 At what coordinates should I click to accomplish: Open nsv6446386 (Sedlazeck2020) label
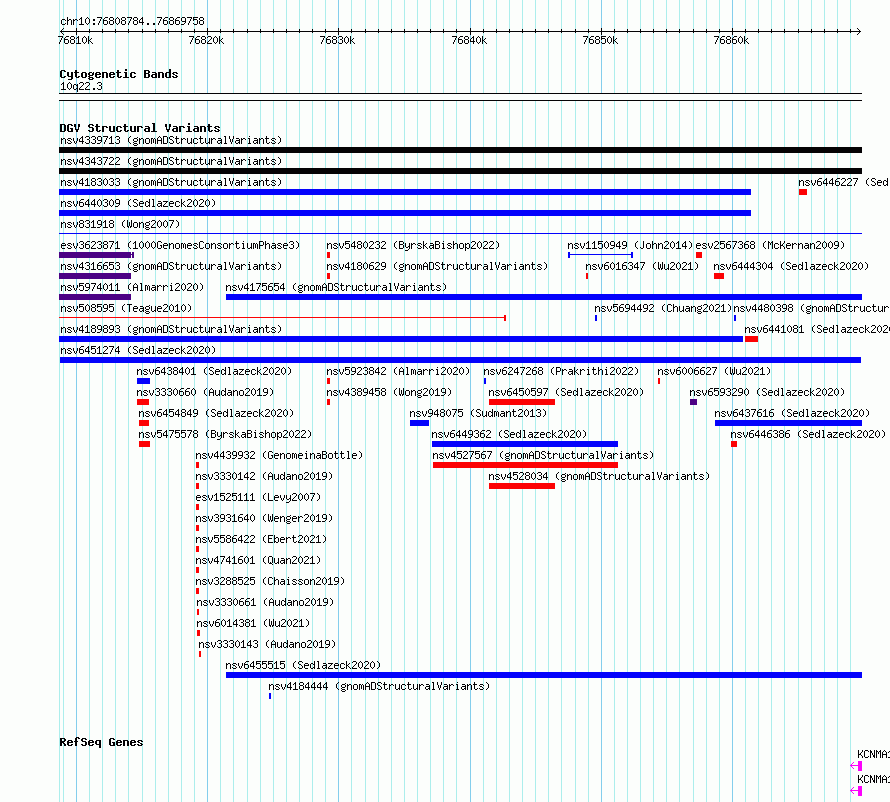[x=808, y=434]
